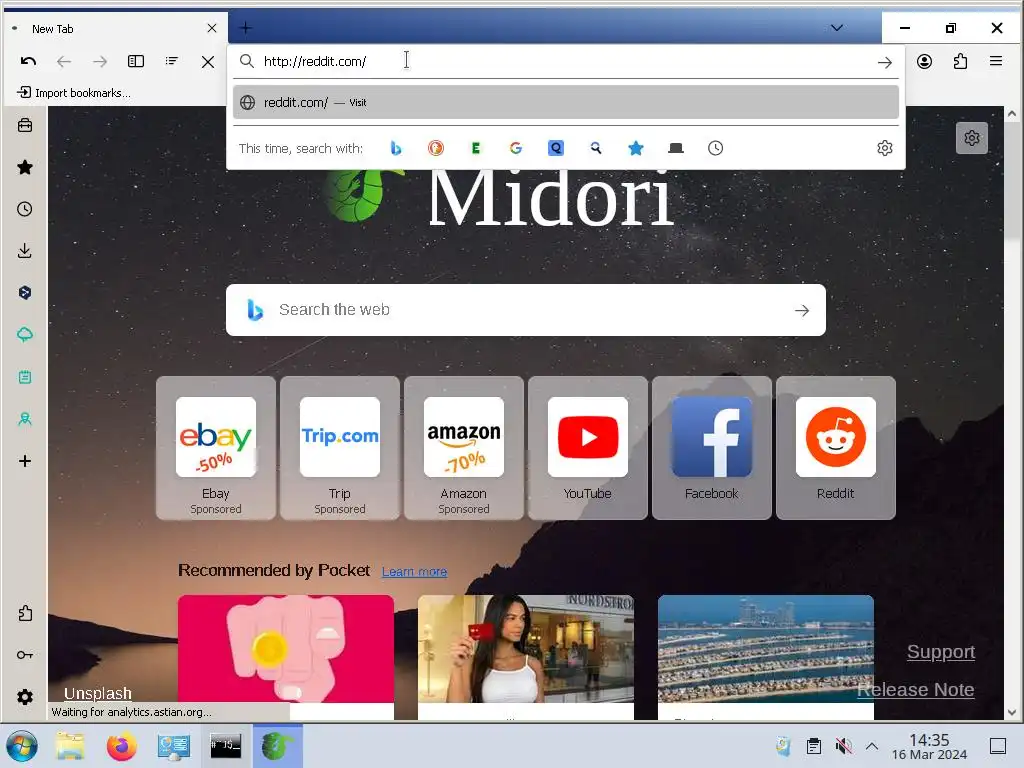Open the aerial coastline Pocket story
1024x768 pixels.
[x=765, y=657]
